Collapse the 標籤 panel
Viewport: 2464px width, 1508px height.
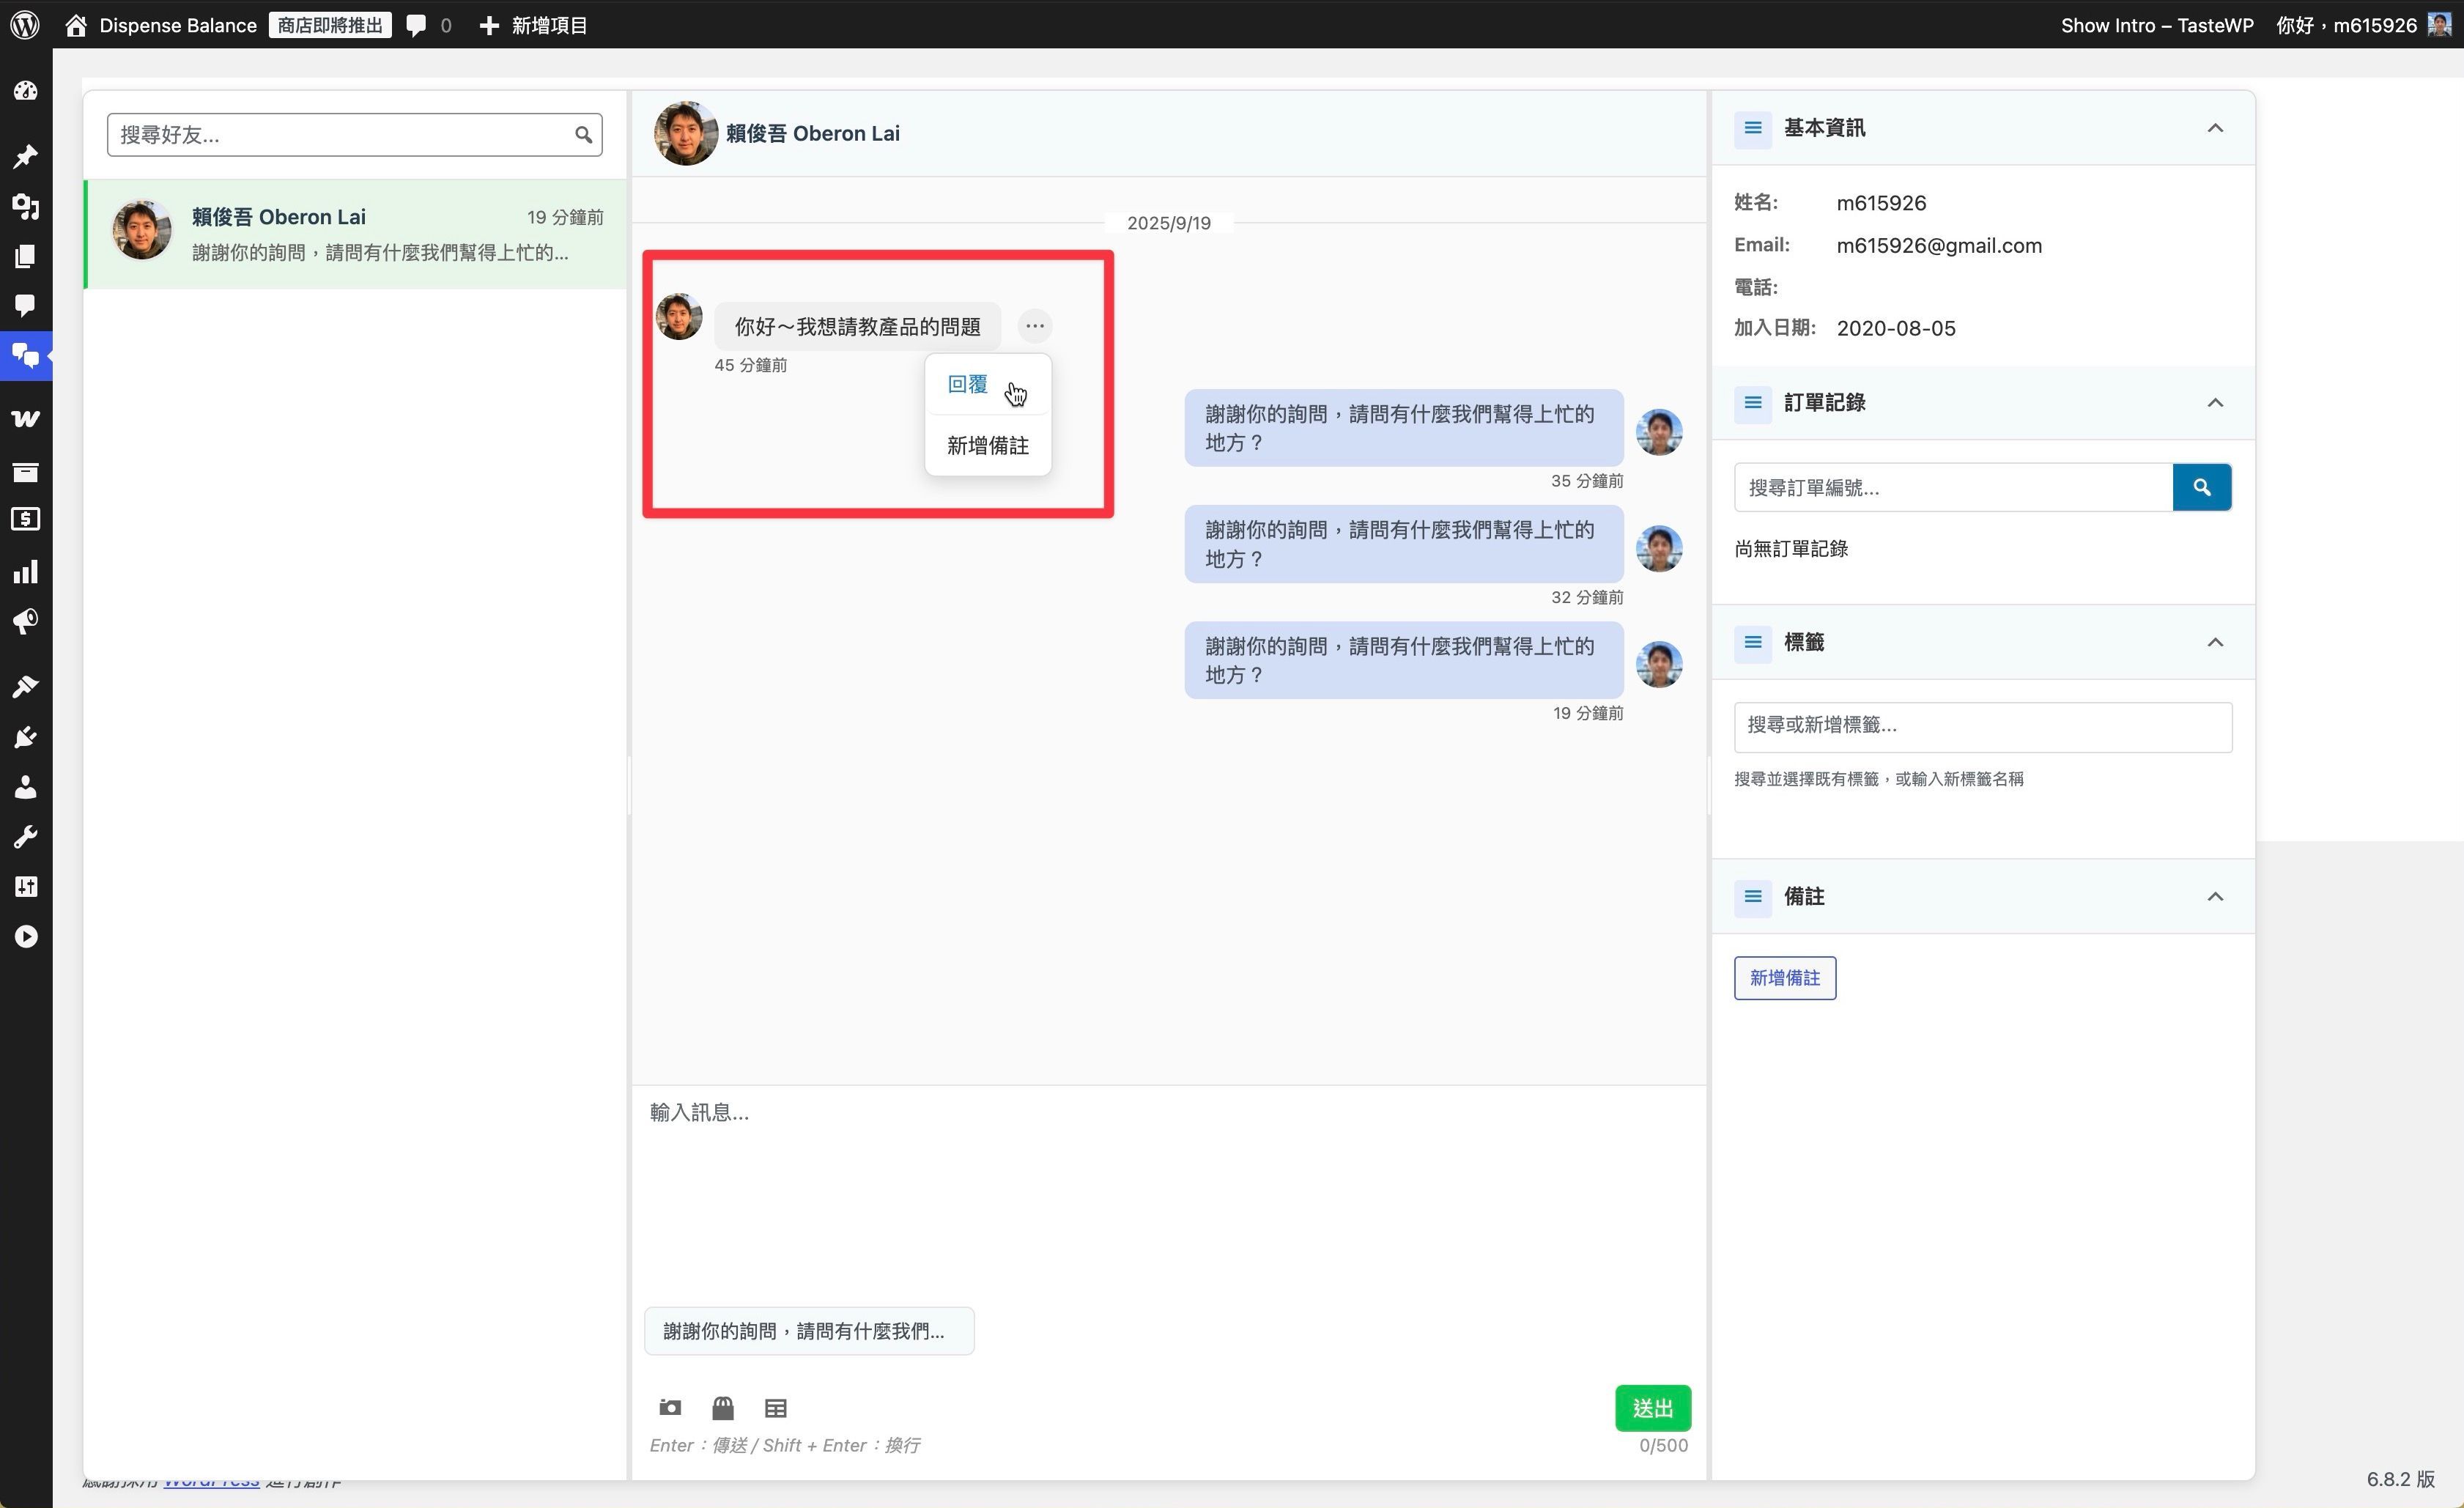click(x=2215, y=643)
